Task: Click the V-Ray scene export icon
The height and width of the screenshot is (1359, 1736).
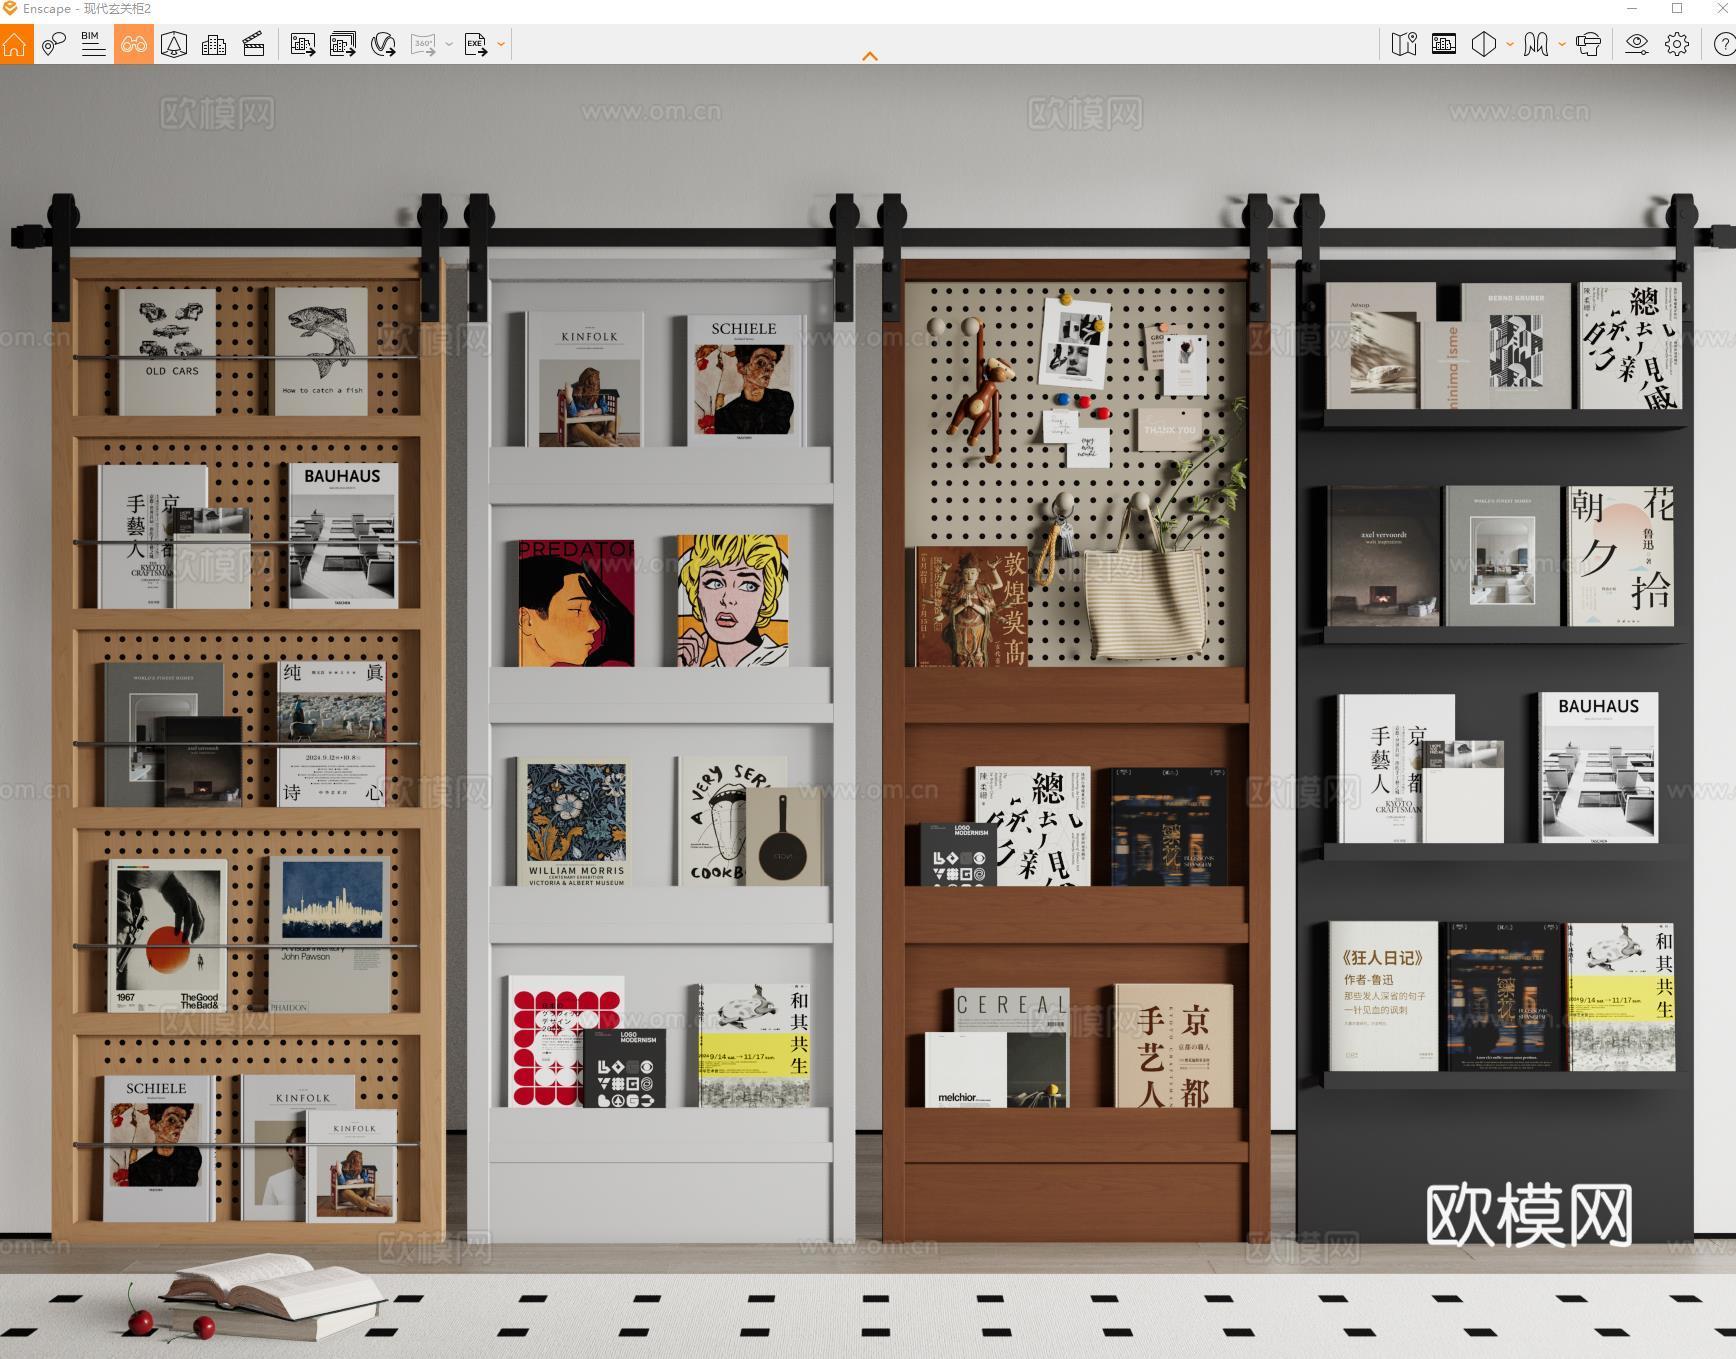Action: [383, 44]
